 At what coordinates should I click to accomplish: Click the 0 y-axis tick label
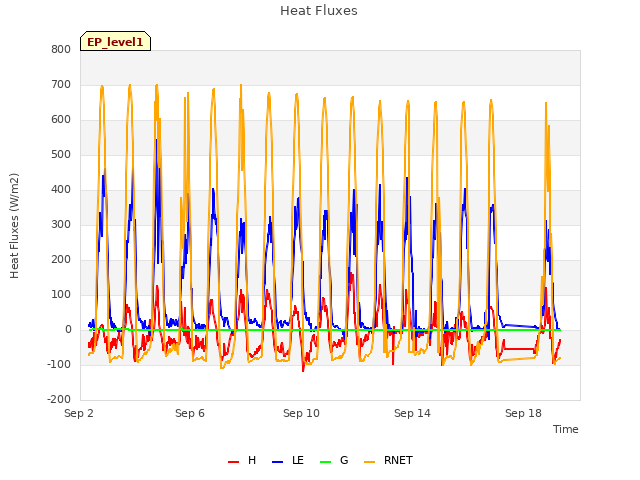click(68, 330)
